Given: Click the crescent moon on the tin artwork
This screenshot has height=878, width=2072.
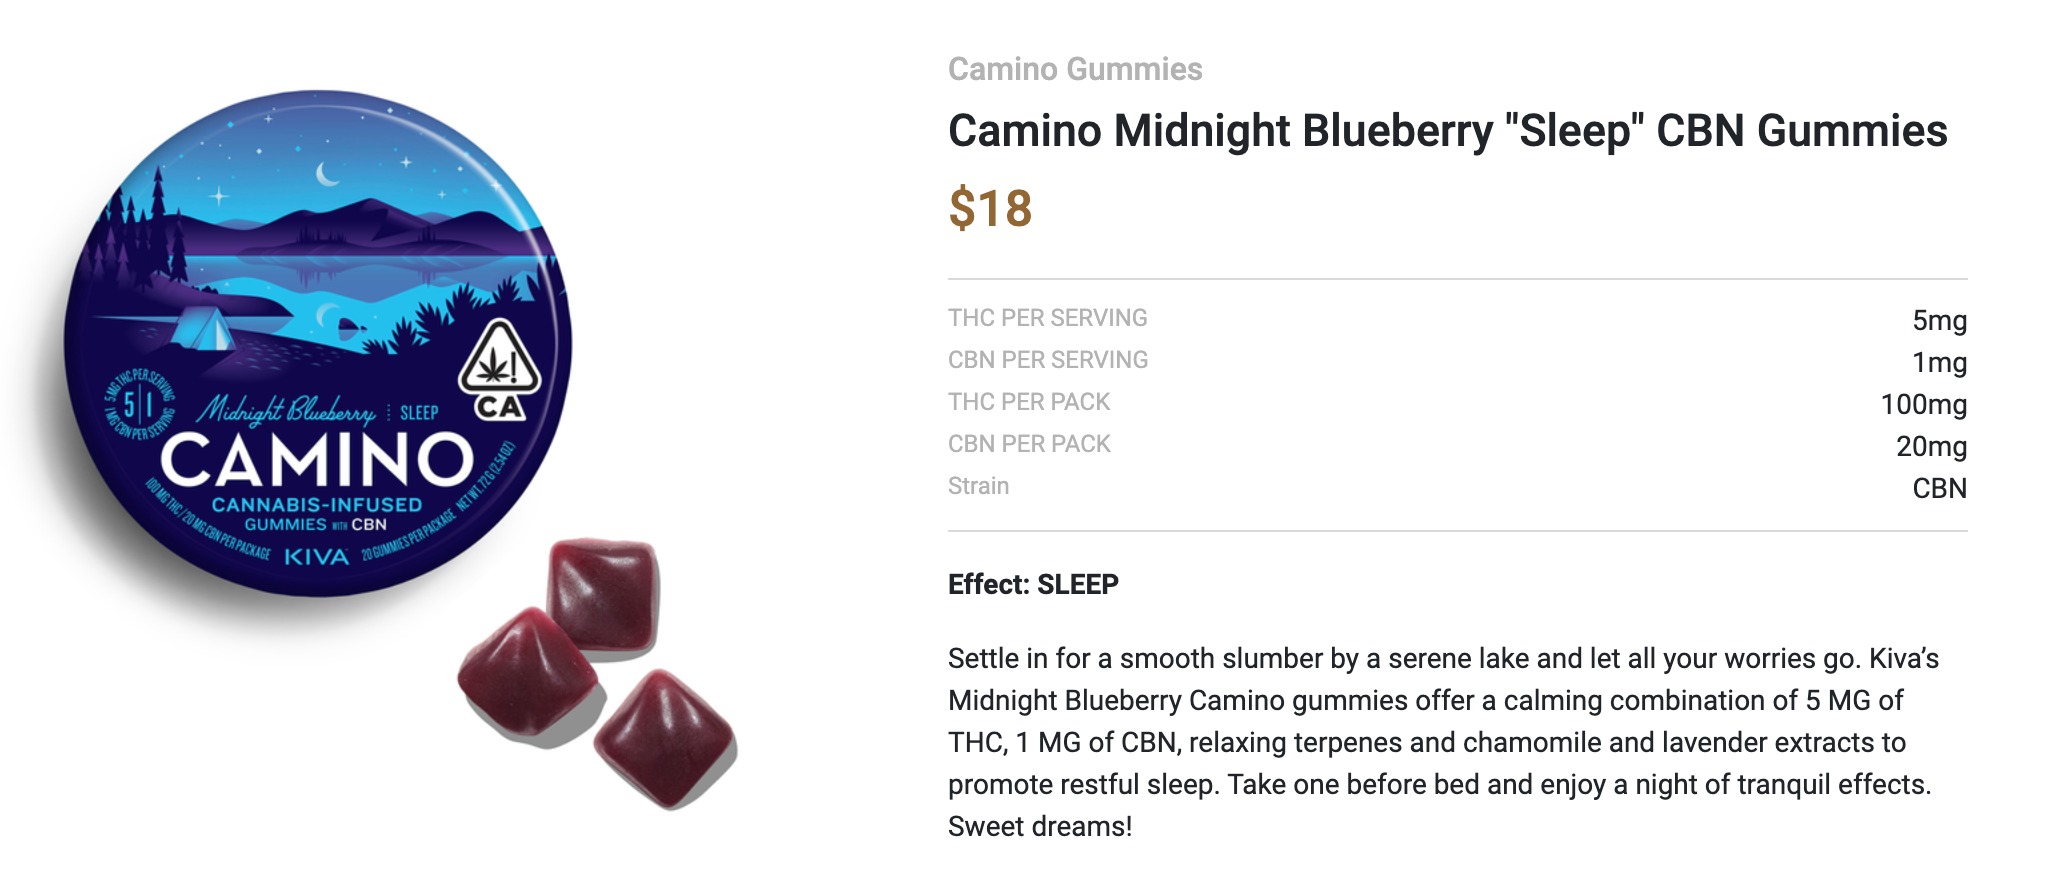Looking at the screenshot, I should click(x=327, y=175).
